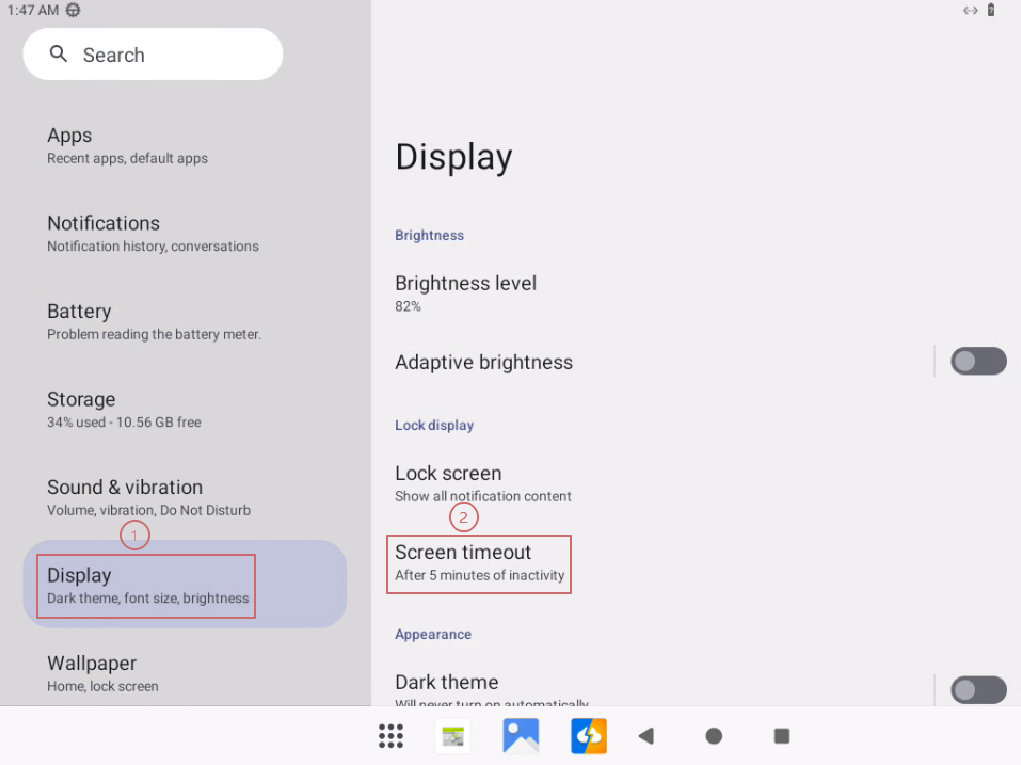Open Screen timeout option
1021x765 pixels.
click(x=479, y=563)
